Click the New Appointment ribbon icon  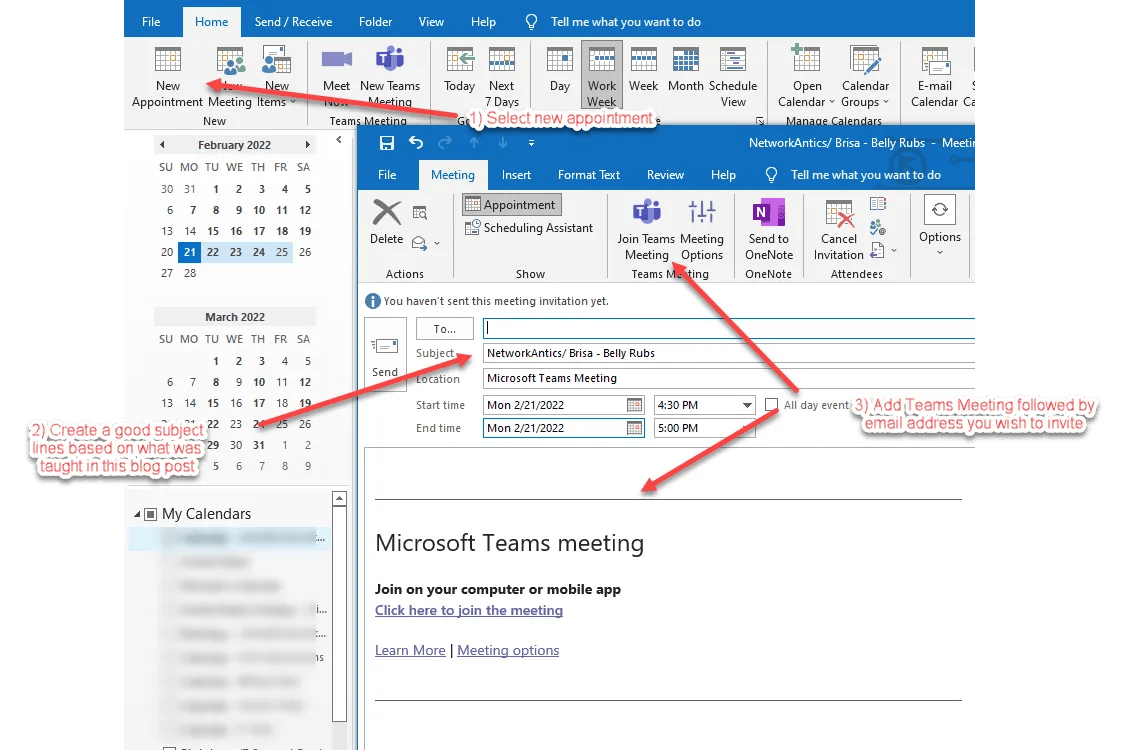168,59
